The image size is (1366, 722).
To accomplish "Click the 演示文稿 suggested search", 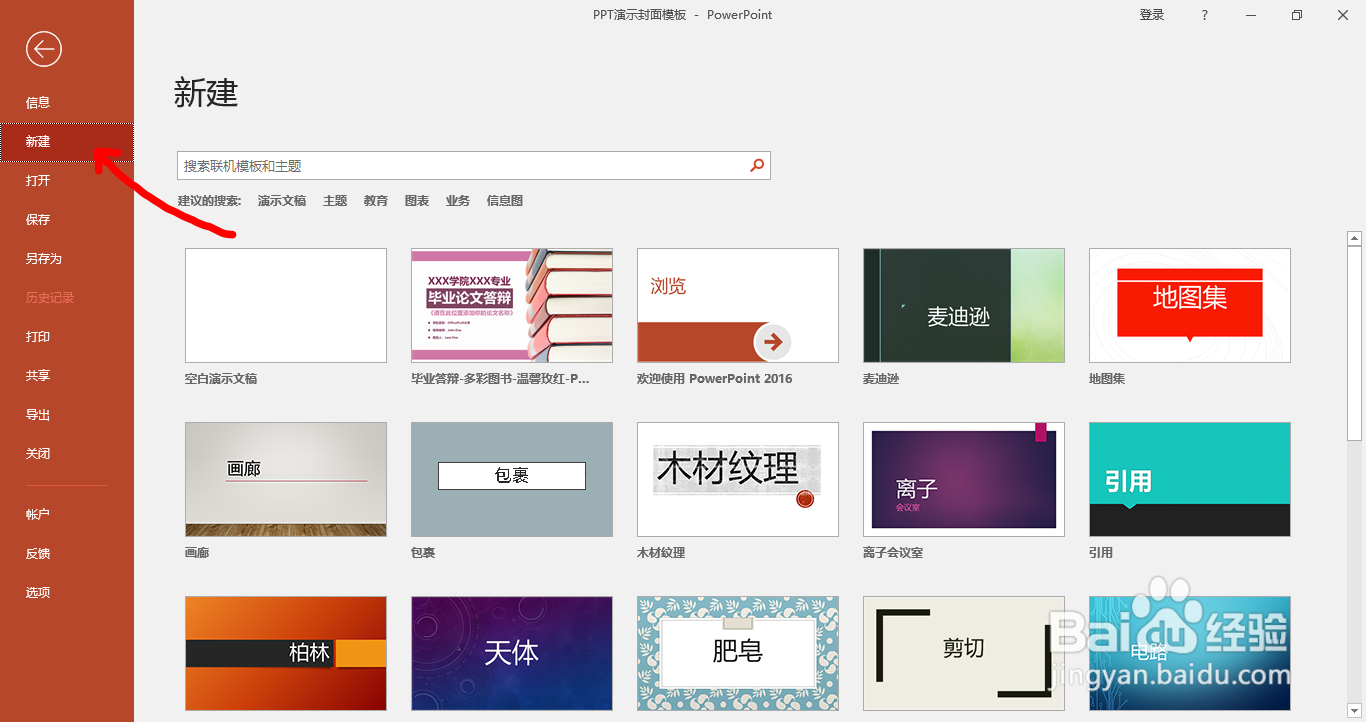I will [x=282, y=201].
